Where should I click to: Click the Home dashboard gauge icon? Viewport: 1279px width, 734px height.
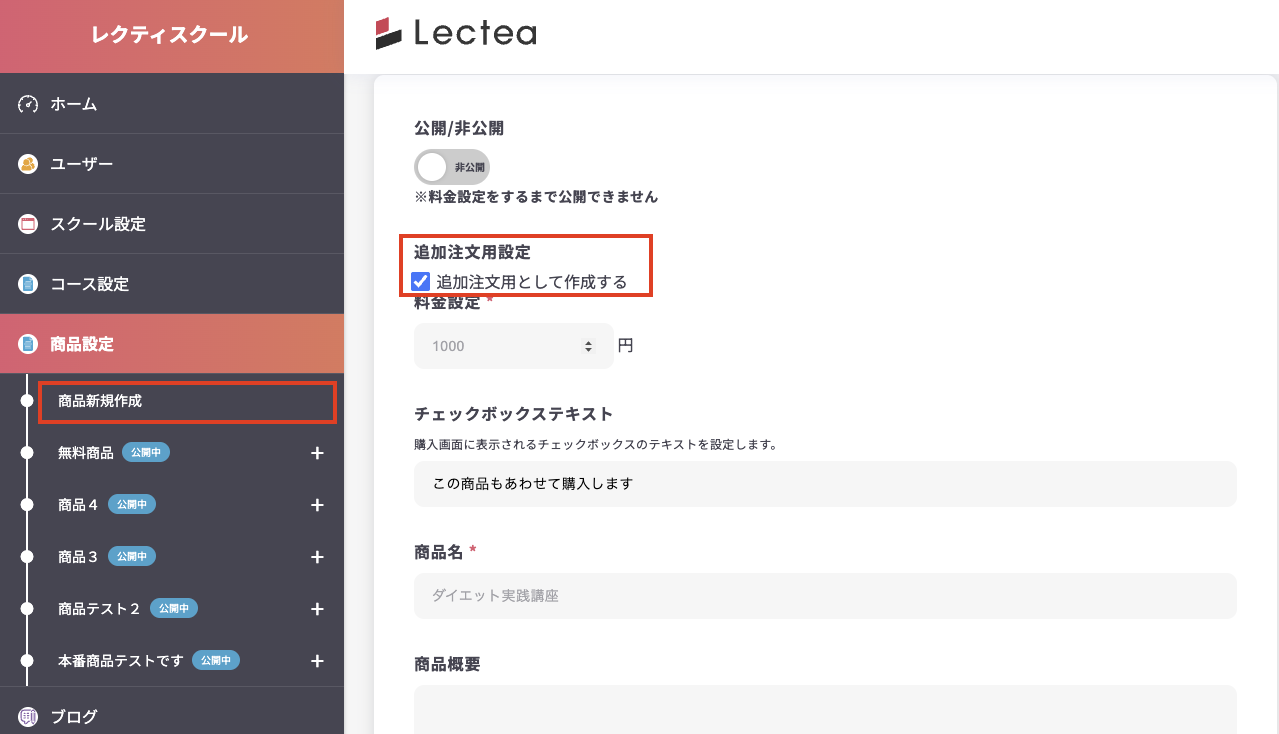tap(28, 104)
